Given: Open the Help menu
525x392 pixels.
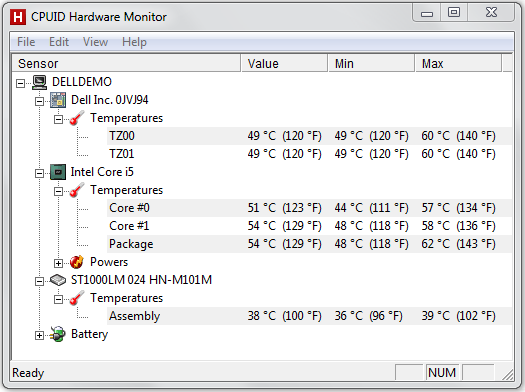Looking at the screenshot, I should point(134,42).
